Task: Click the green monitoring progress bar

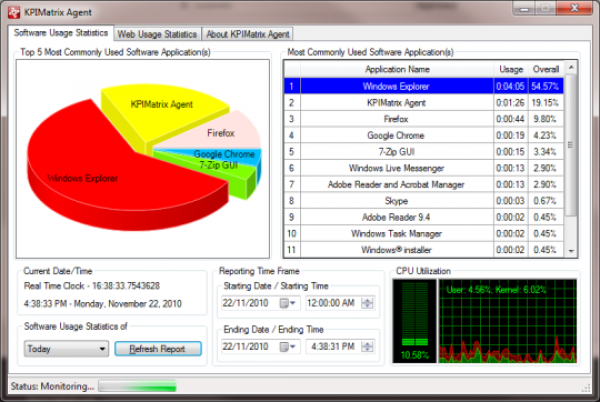Action: (137, 386)
